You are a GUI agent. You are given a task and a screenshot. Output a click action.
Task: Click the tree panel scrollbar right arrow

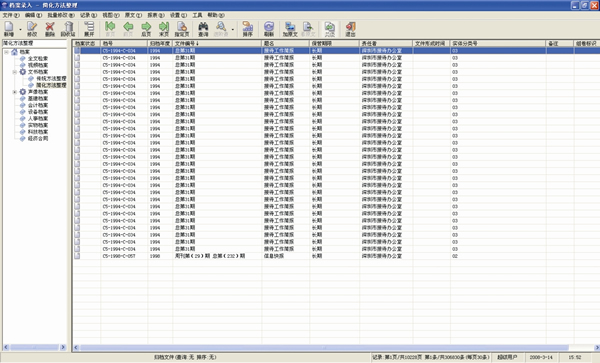pyautogui.click(x=63, y=347)
